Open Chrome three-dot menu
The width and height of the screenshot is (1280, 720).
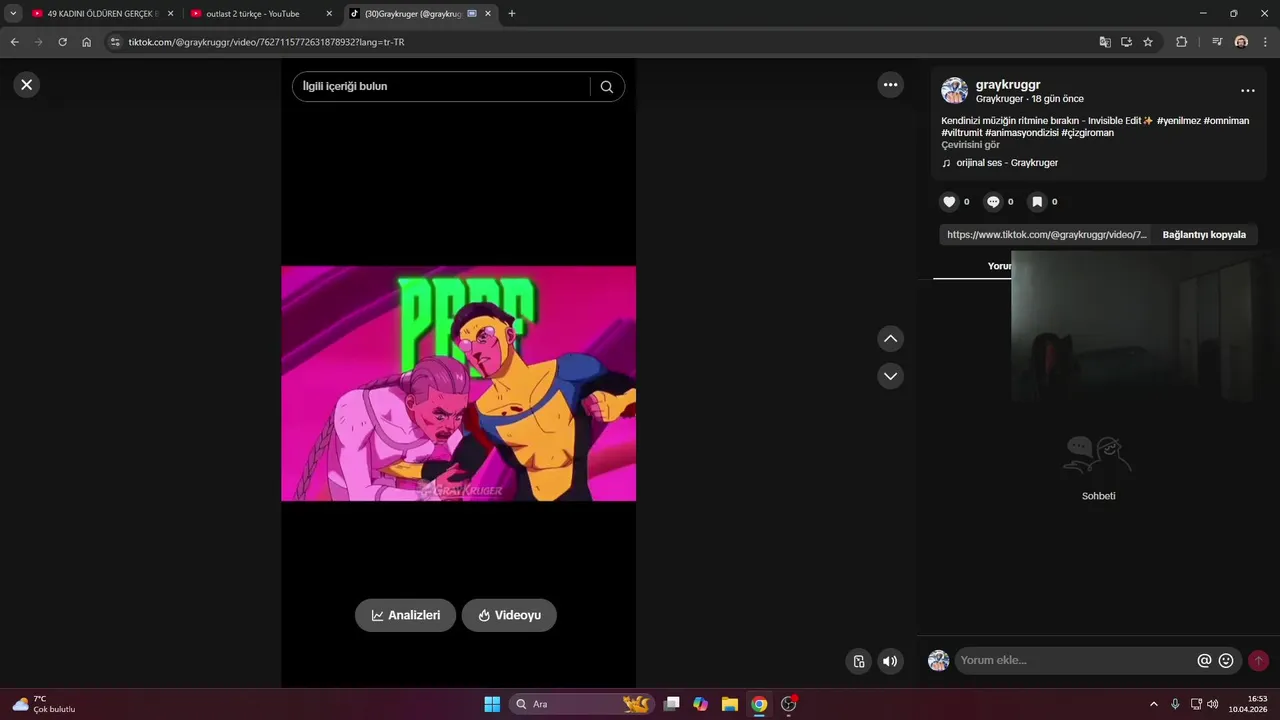(1265, 42)
